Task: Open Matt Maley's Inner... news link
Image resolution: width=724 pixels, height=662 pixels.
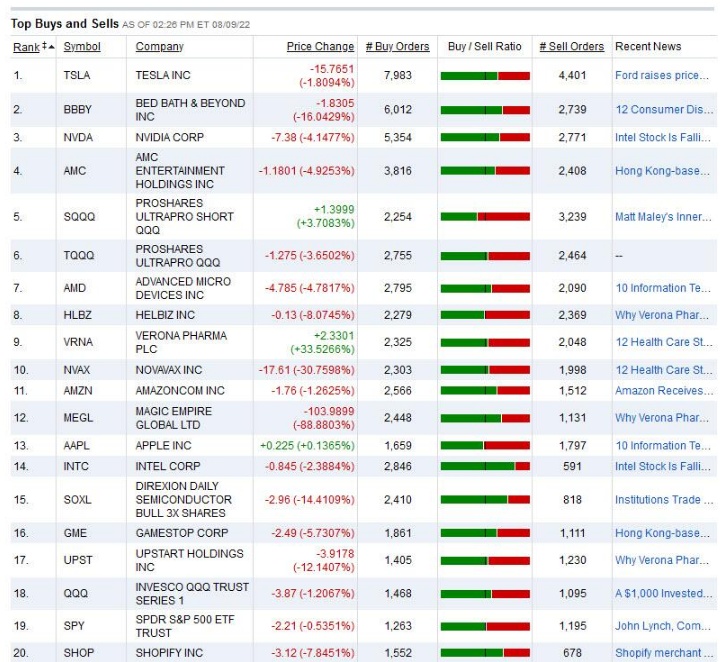Action: point(664,217)
